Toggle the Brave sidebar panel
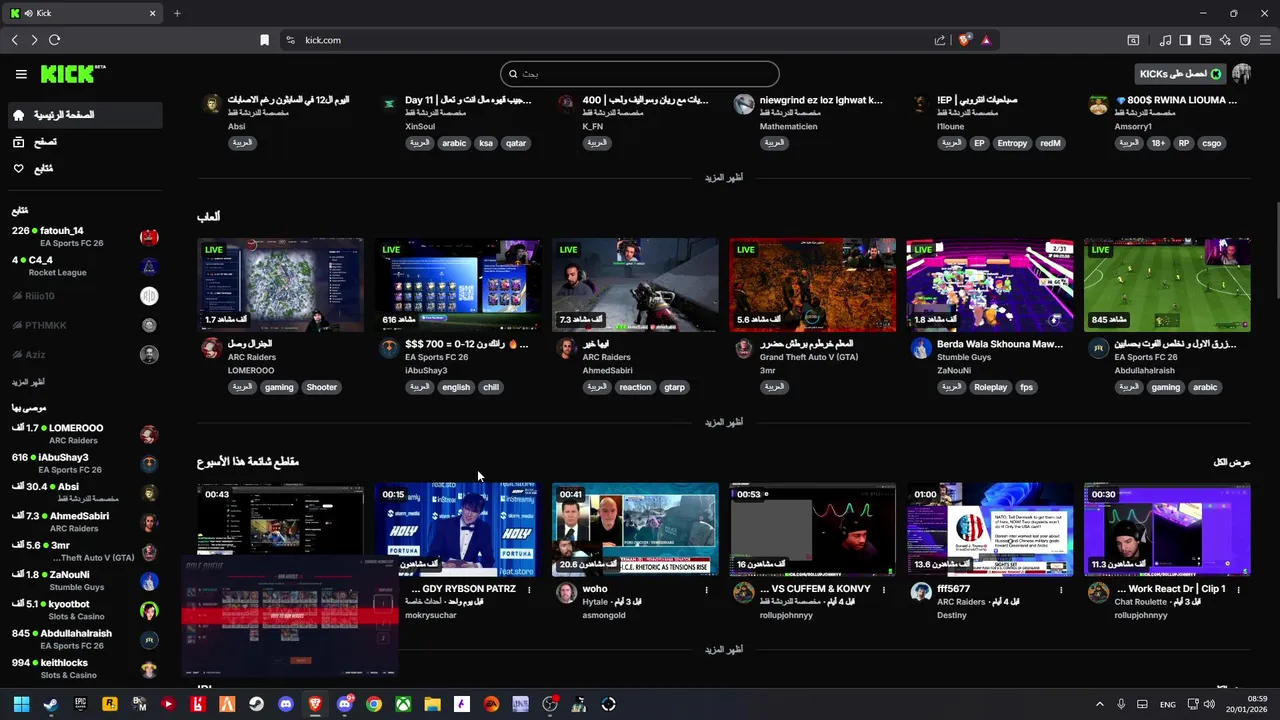This screenshot has height=720, width=1280. (x=1185, y=40)
